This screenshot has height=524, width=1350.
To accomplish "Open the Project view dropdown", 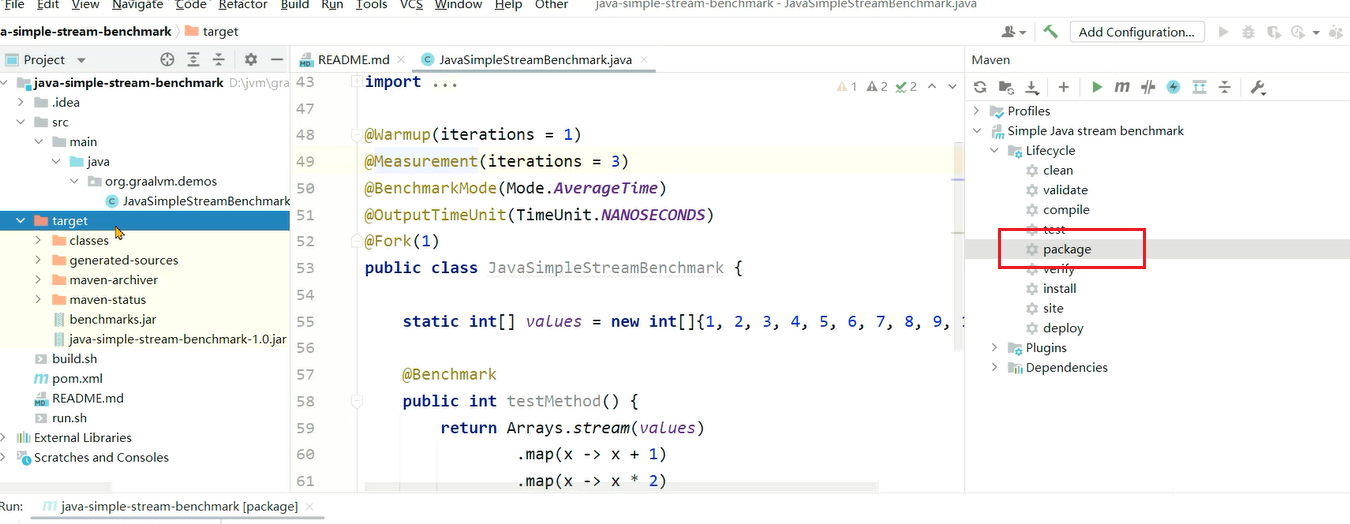I will pos(81,60).
